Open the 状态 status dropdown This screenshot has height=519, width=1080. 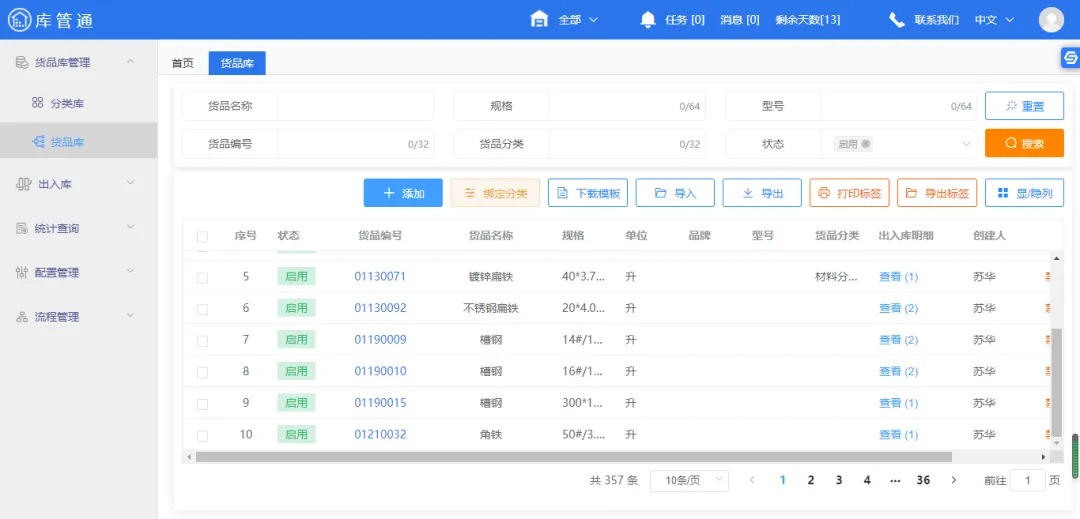[x=900, y=144]
